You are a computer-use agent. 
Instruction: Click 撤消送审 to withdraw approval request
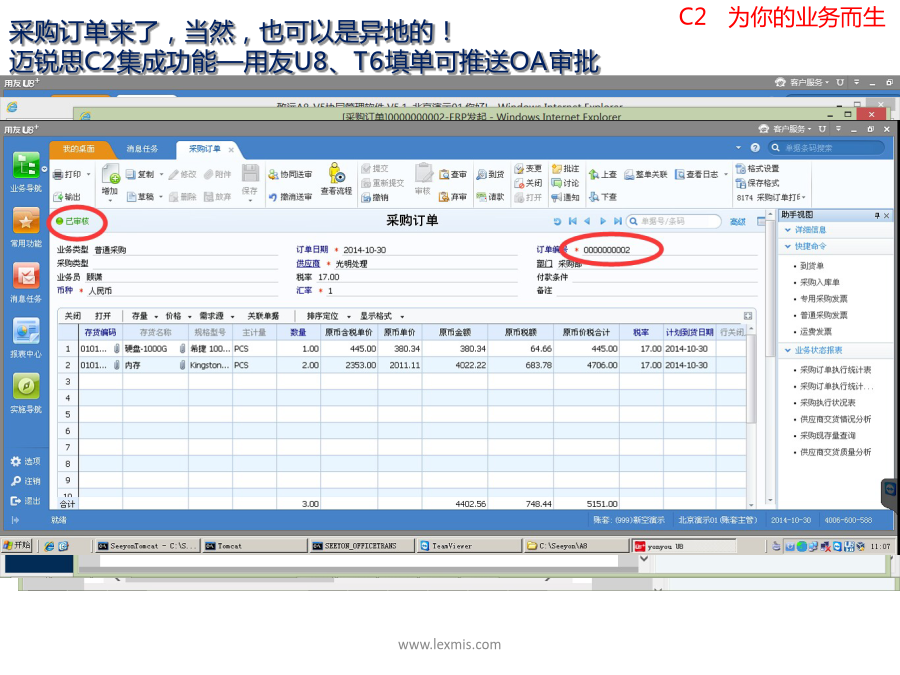click(290, 197)
